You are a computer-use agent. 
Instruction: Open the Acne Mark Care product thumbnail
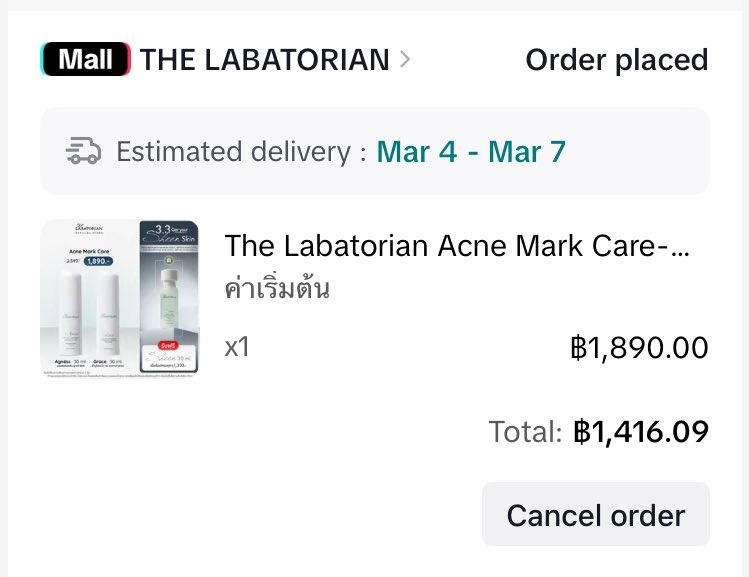point(119,299)
